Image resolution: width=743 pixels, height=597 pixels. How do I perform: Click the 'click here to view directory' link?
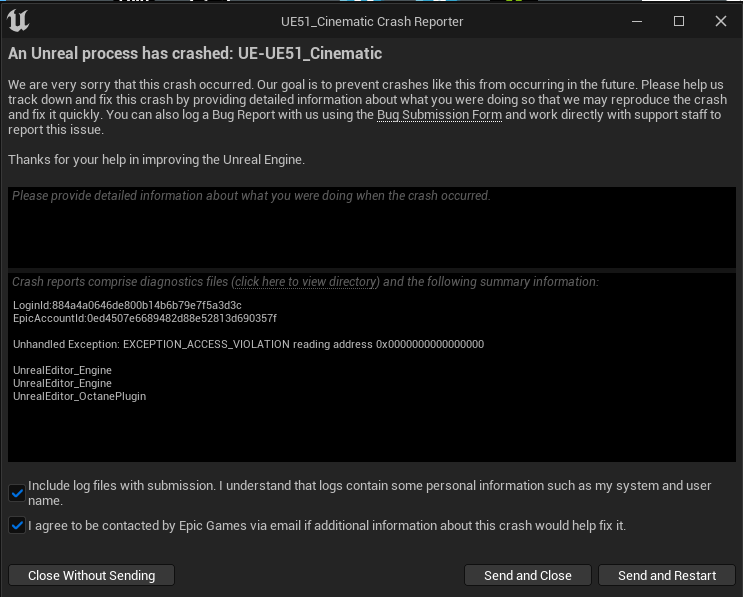tap(305, 282)
